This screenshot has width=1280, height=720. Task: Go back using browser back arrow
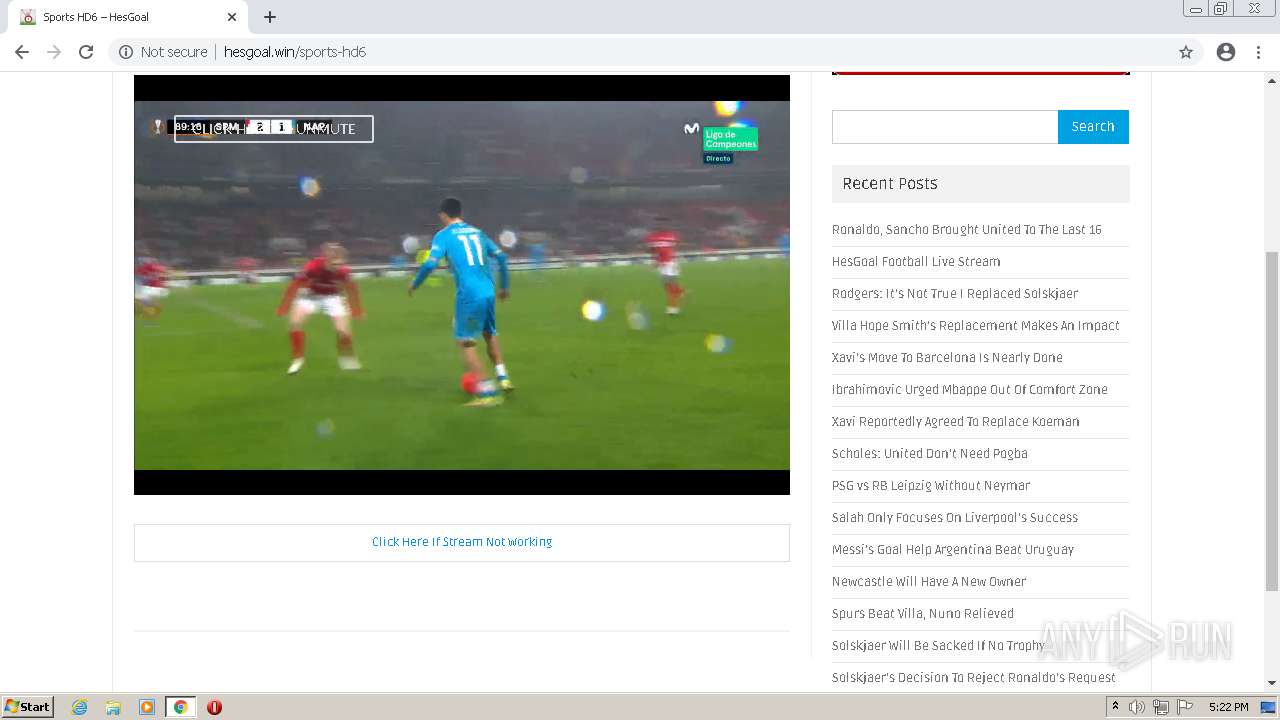tap(22, 52)
